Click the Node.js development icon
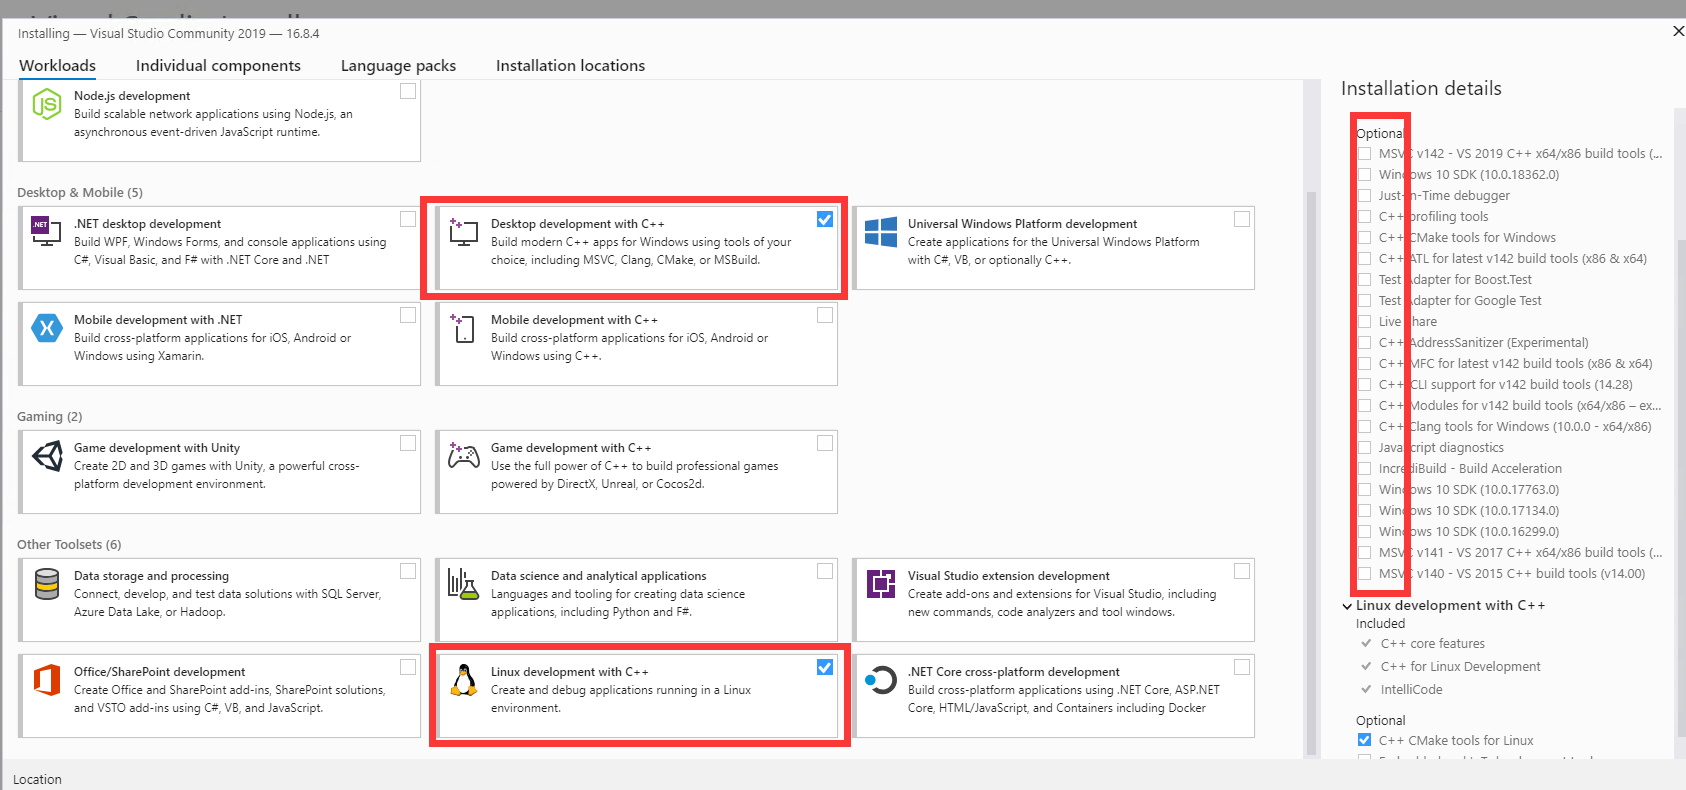This screenshot has height=790, width=1686. coord(46,104)
